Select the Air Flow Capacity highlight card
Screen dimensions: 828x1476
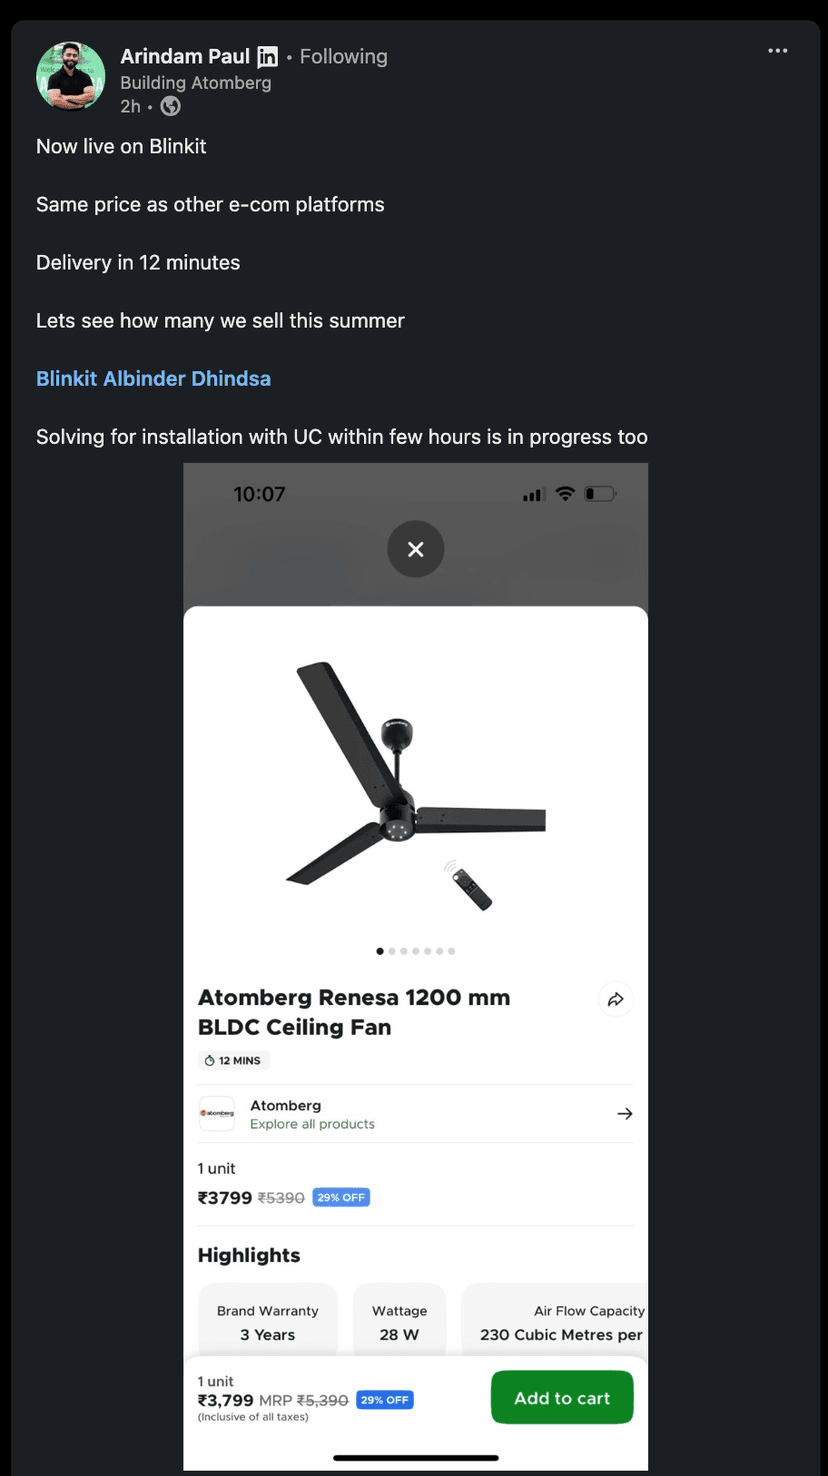555,1322
